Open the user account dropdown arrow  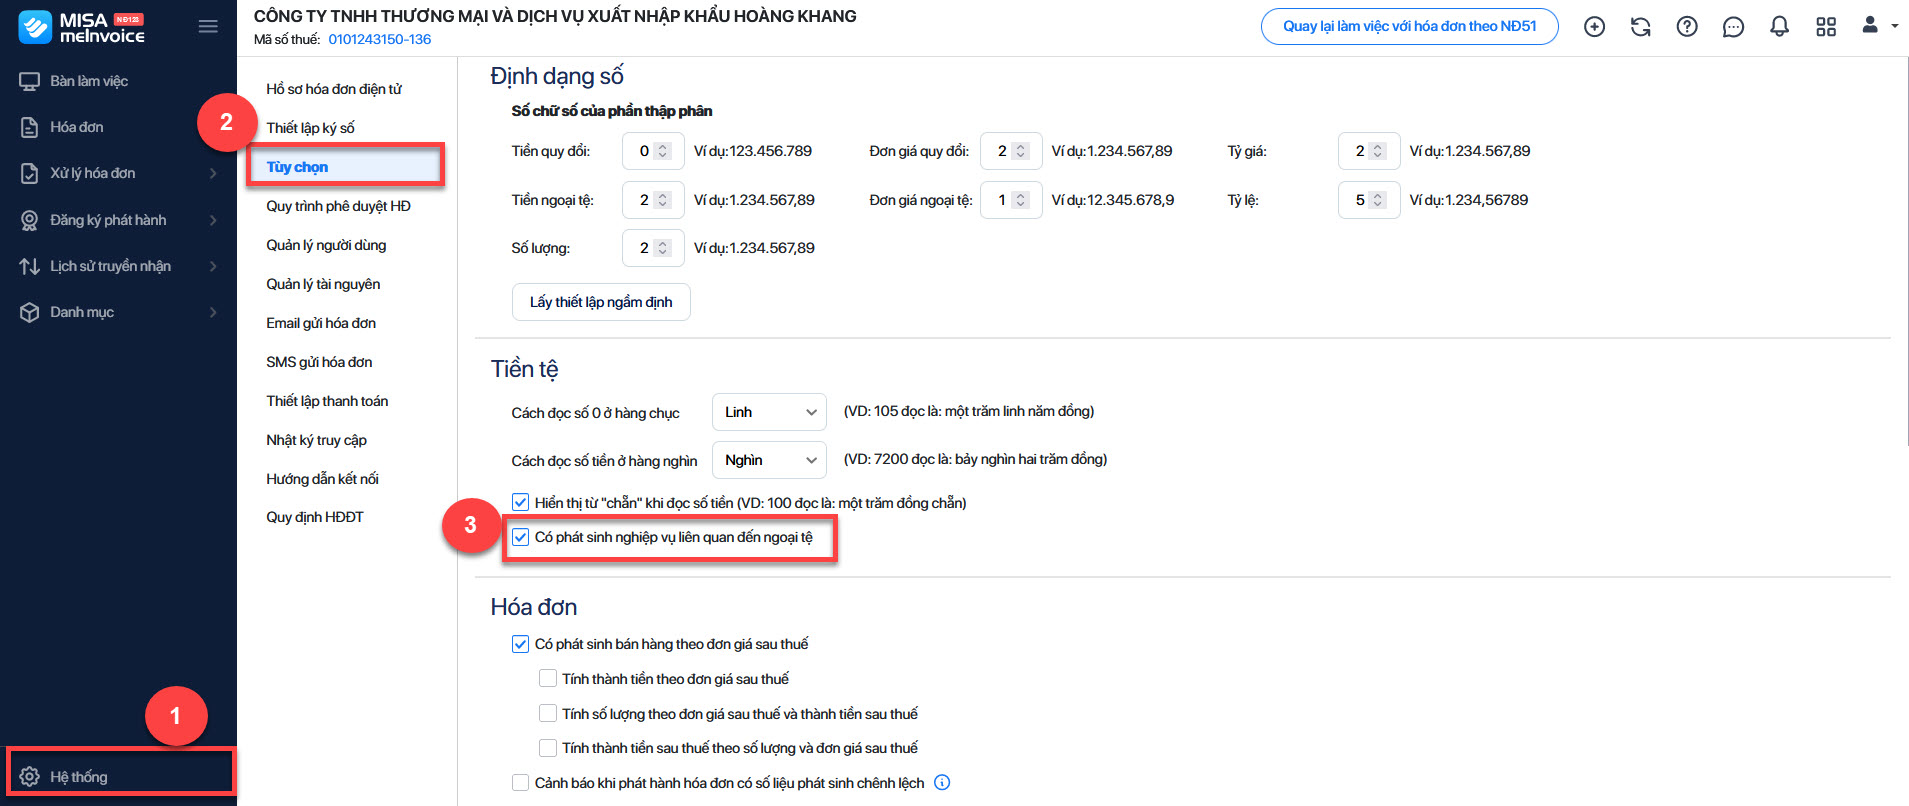[1894, 26]
